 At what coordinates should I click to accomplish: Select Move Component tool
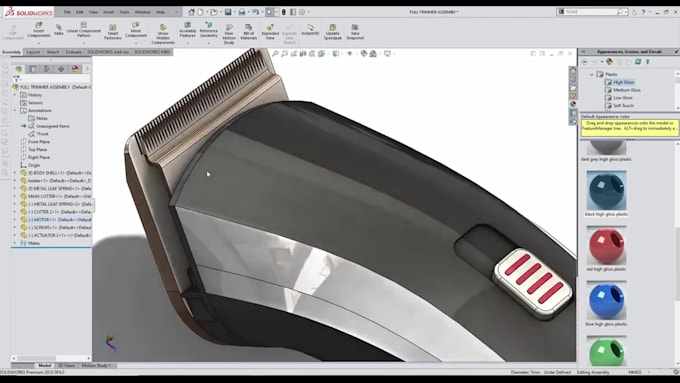(136, 30)
